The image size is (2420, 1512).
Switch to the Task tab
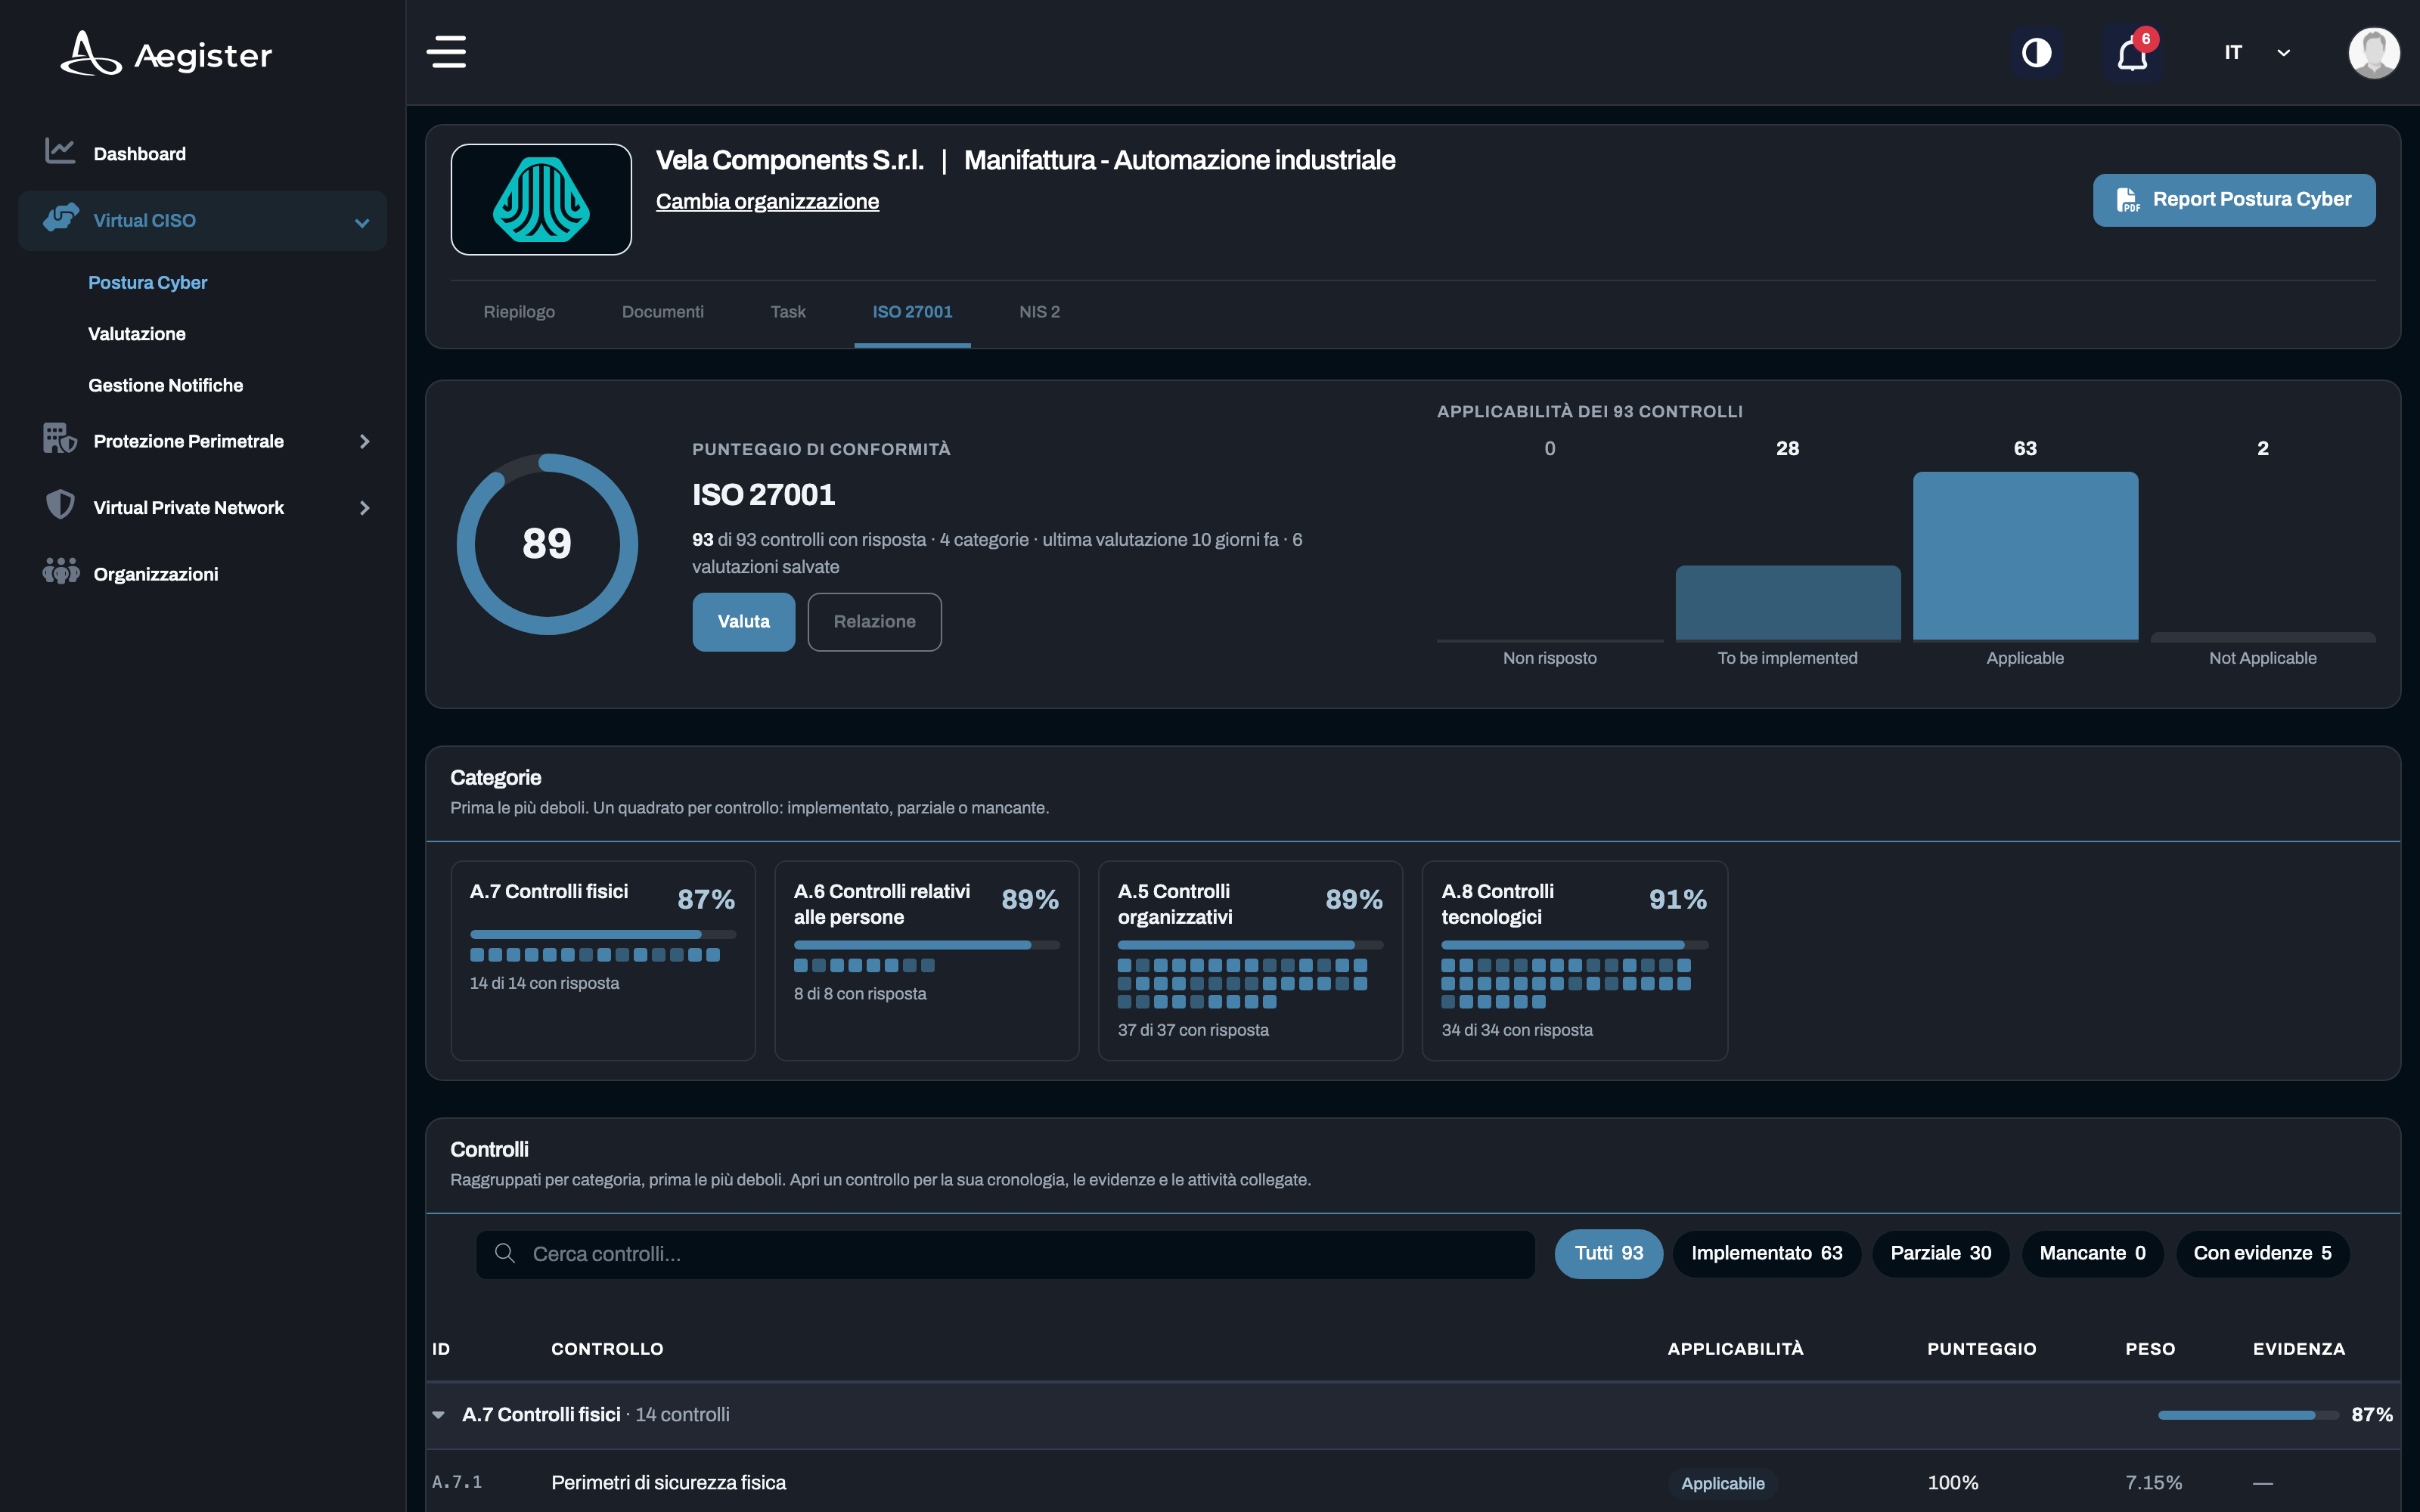click(x=788, y=312)
